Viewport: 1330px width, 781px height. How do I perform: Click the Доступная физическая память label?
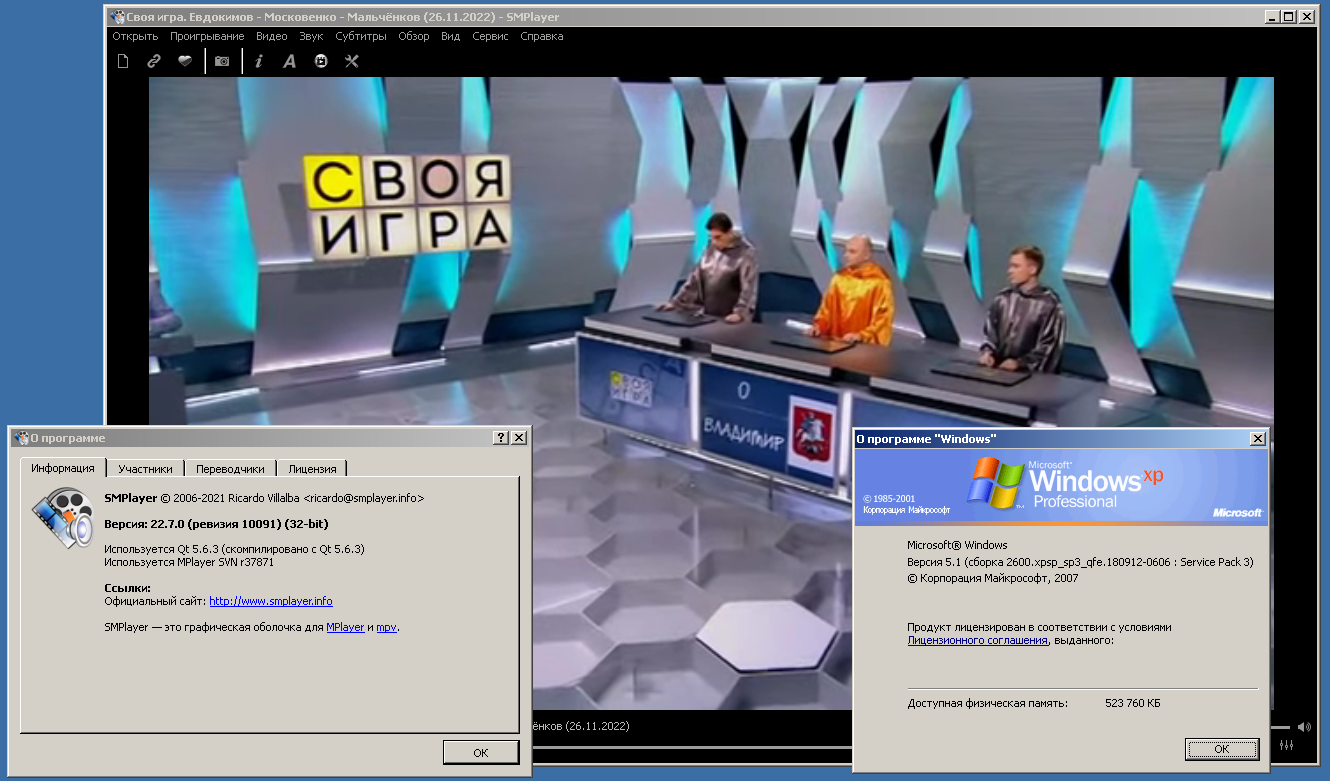pyautogui.click(x=987, y=703)
